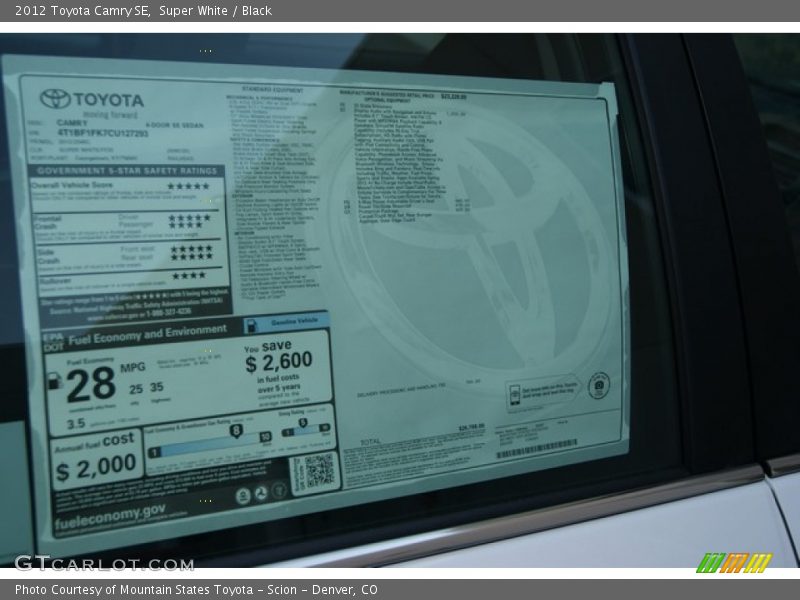Click the barcode at the sticker bottom

point(536,448)
